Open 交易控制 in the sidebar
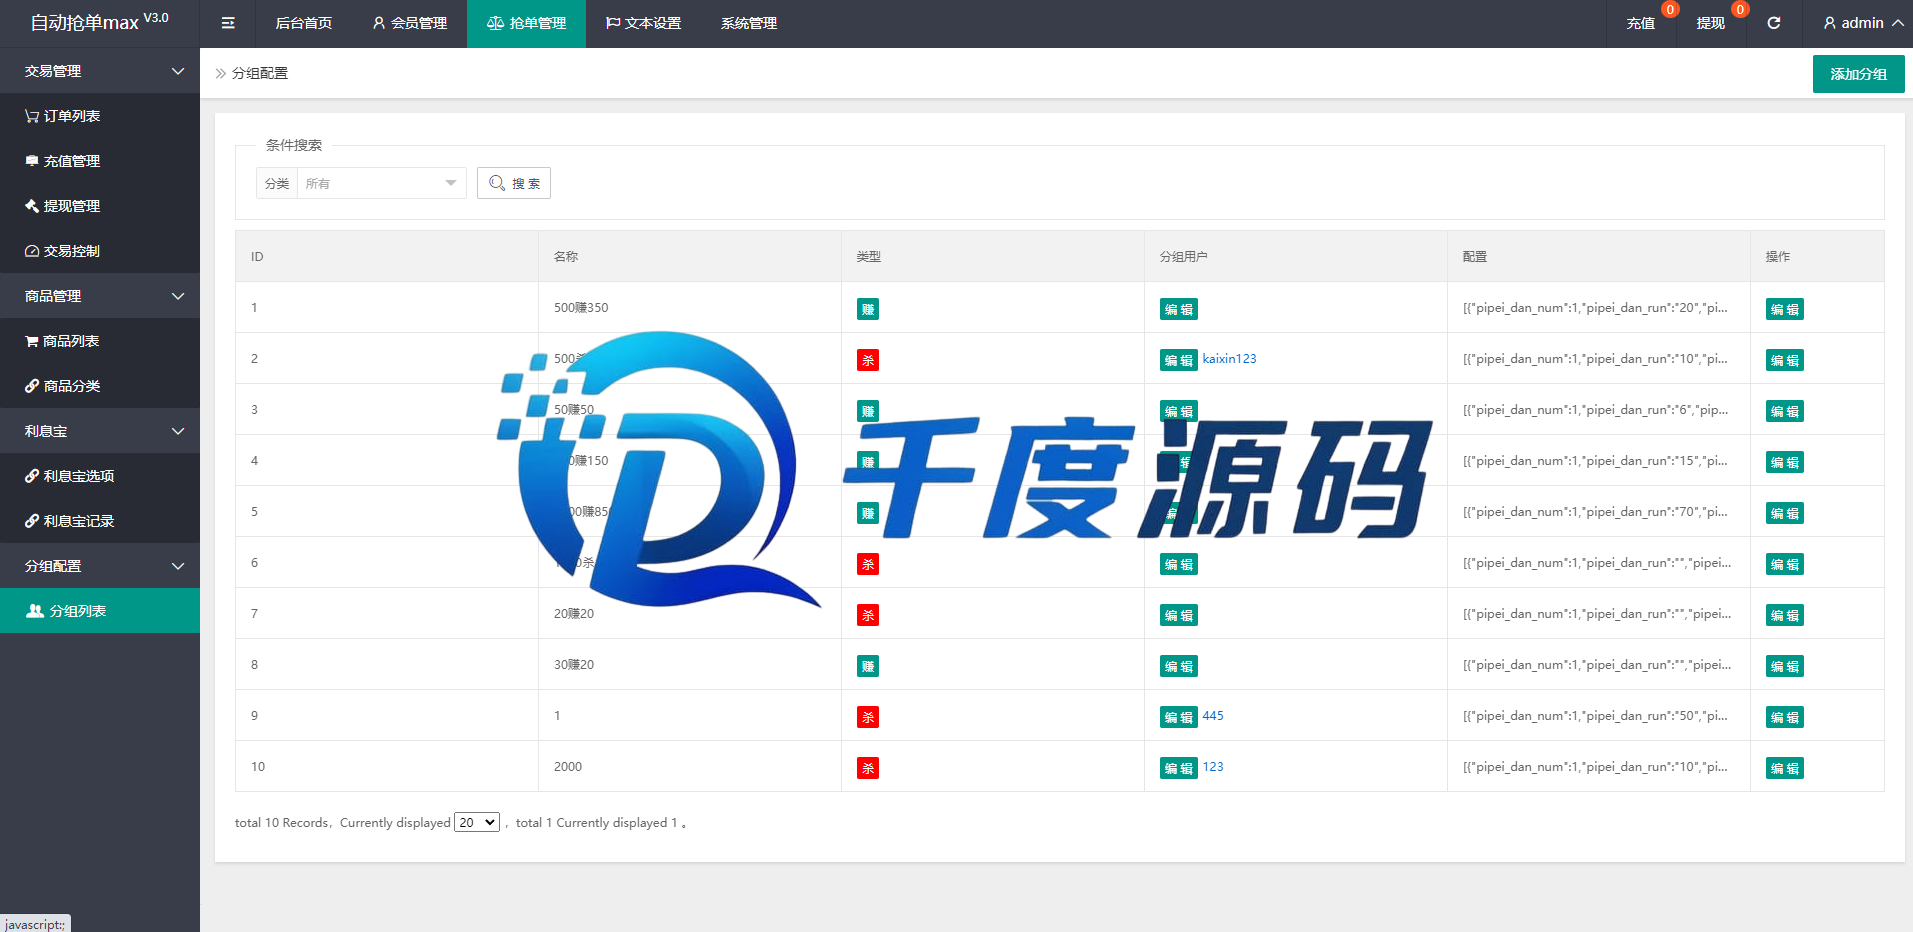 click(100, 251)
